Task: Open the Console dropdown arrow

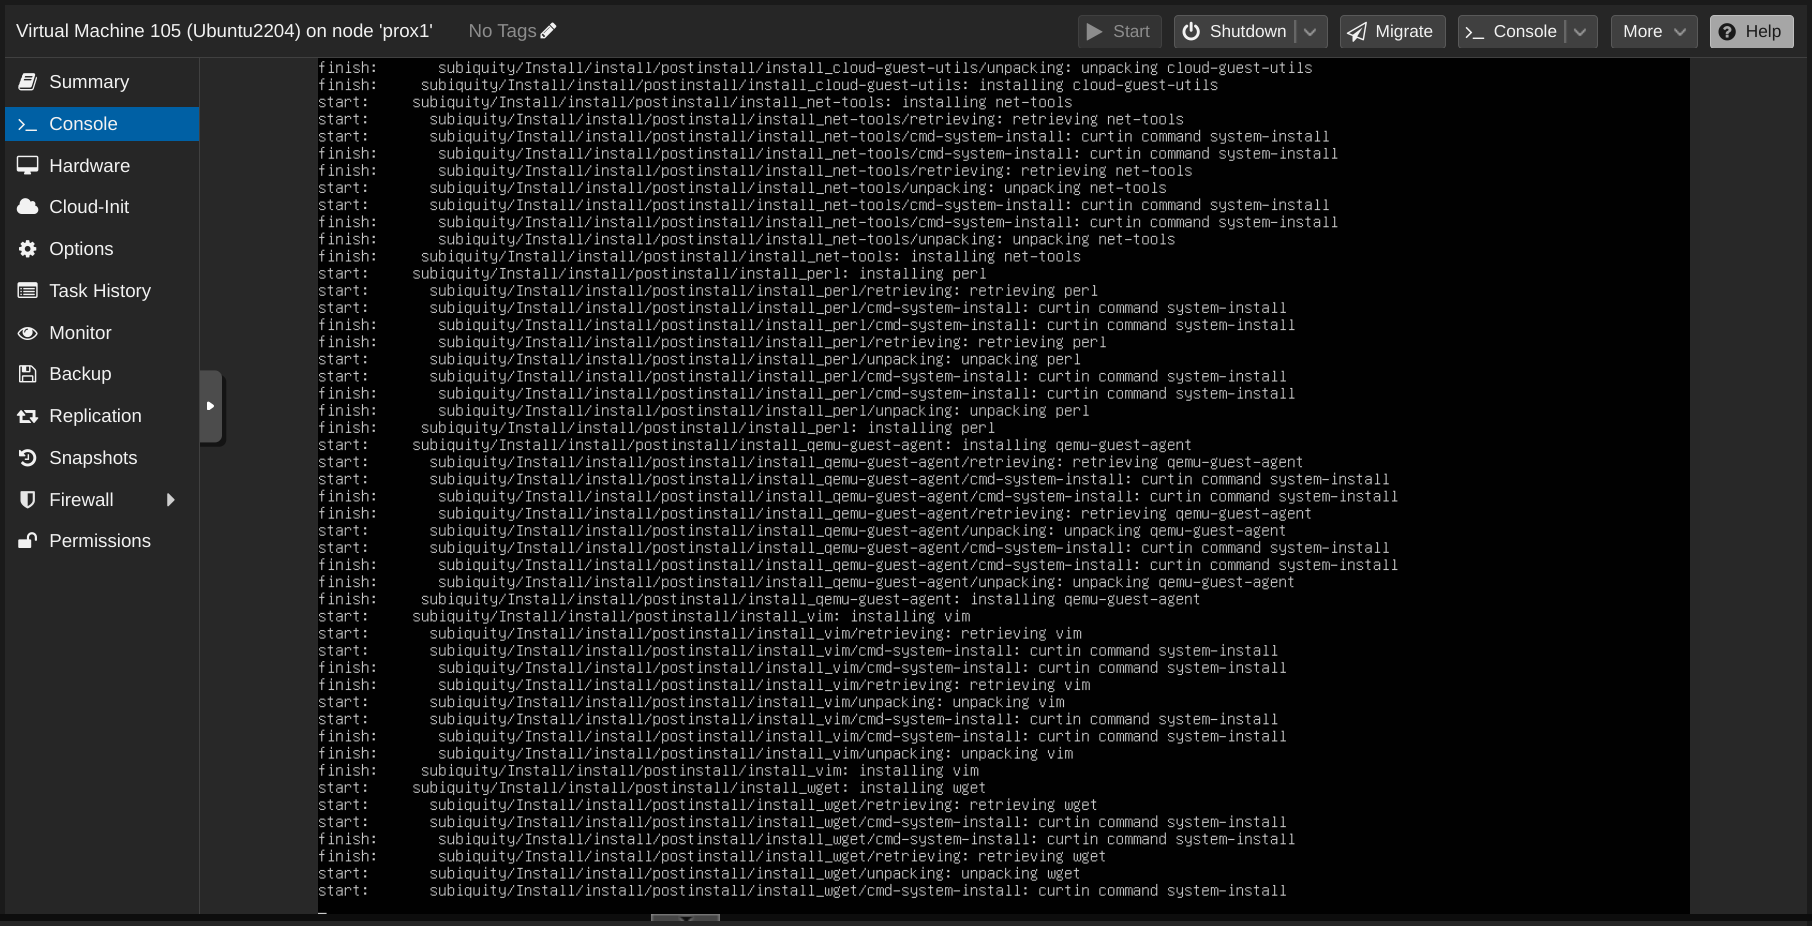Action: (x=1581, y=32)
